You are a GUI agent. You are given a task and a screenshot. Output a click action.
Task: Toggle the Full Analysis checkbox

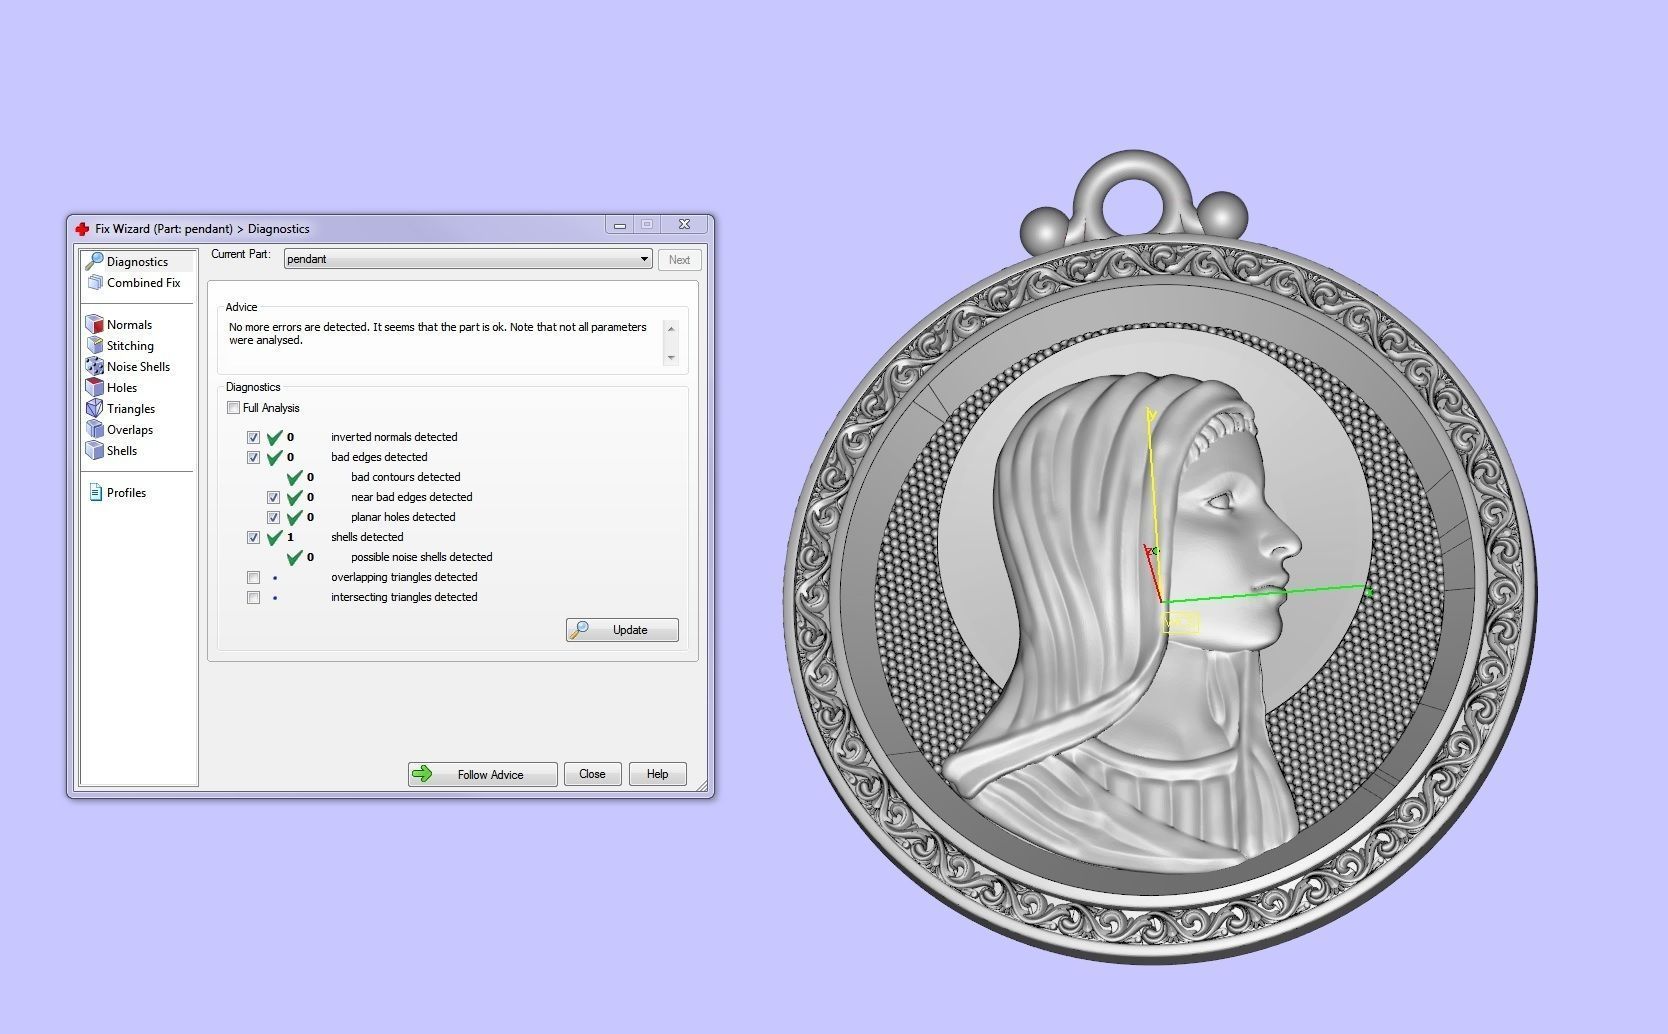point(233,408)
